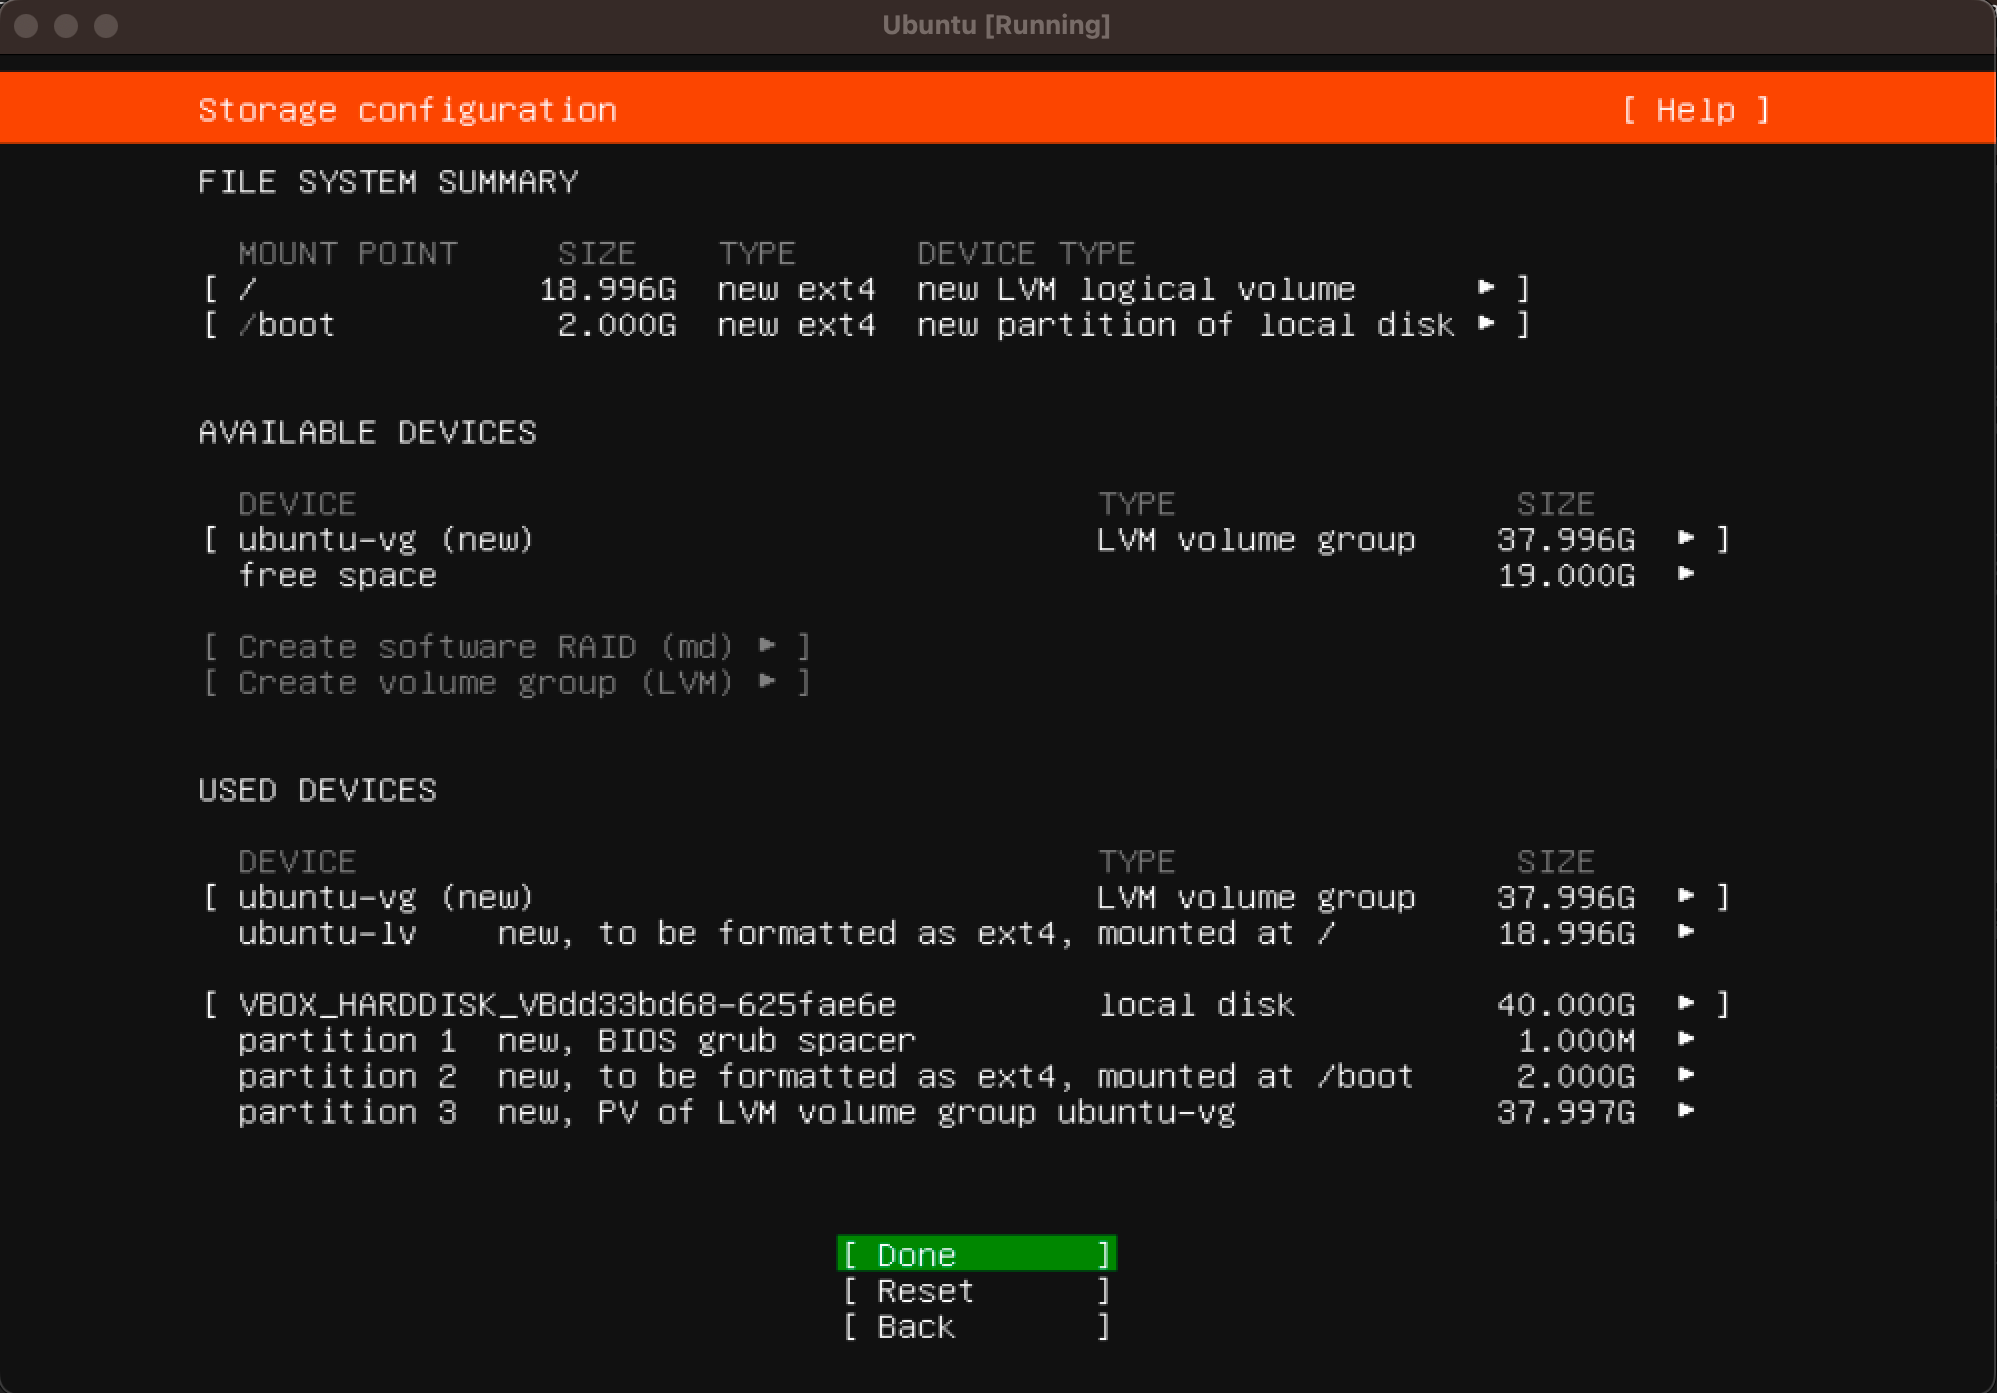
Task: Open the ubuntu-lv logical volume arrow
Action: point(1686,933)
